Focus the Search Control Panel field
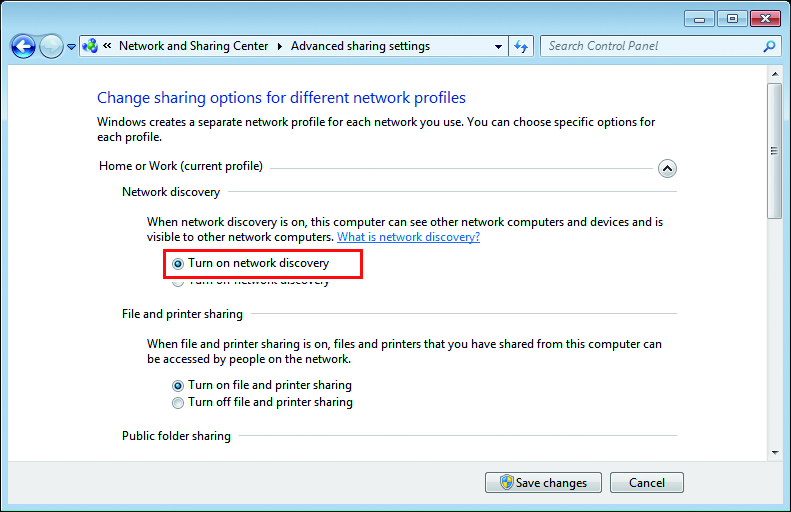The height and width of the screenshot is (512, 791). [660, 46]
